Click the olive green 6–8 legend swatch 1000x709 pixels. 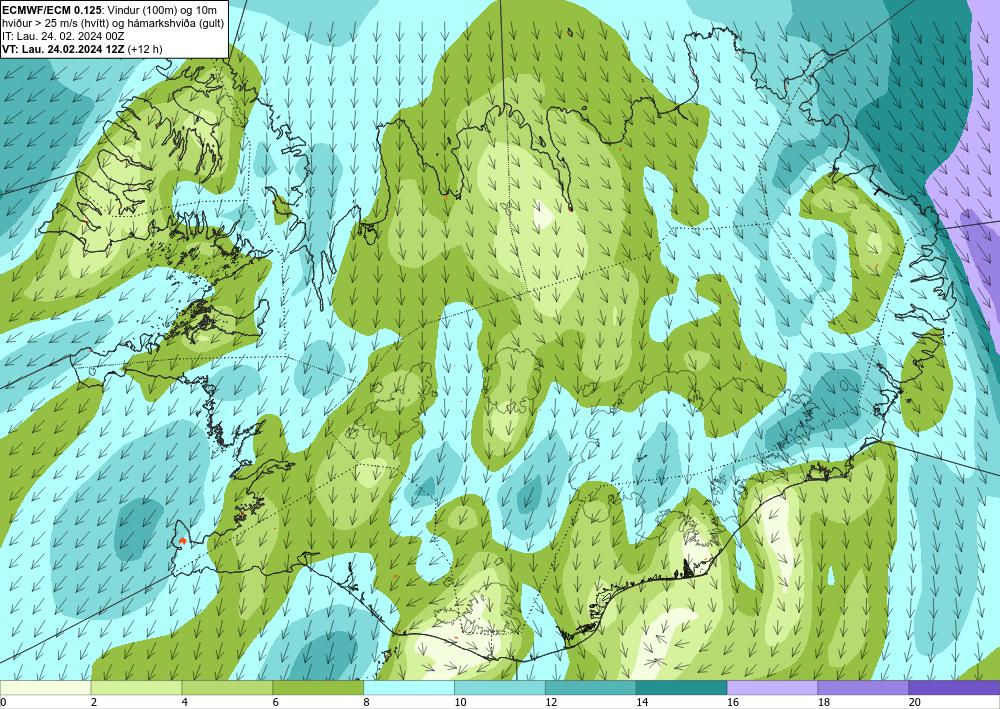coord(318,688)
